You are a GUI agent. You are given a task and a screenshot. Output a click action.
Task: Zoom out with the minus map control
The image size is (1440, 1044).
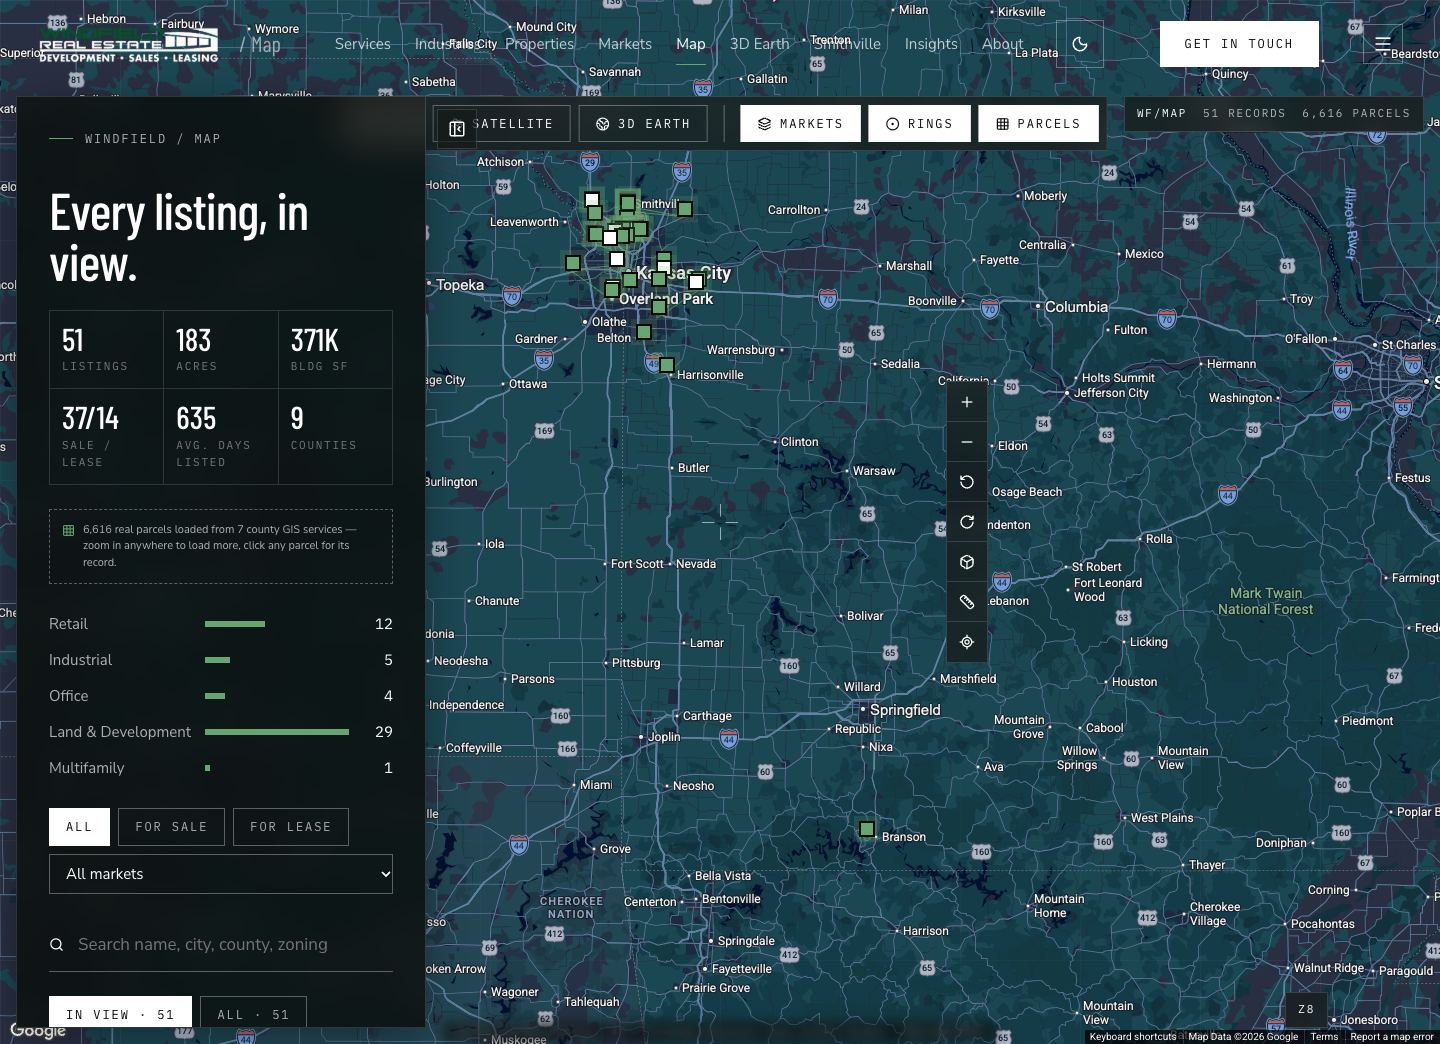[966, 442]
